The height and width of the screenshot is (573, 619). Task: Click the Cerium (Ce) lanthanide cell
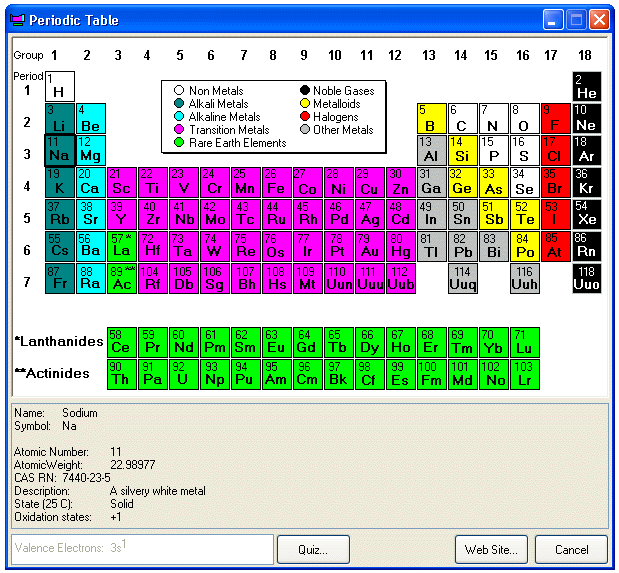121,342
